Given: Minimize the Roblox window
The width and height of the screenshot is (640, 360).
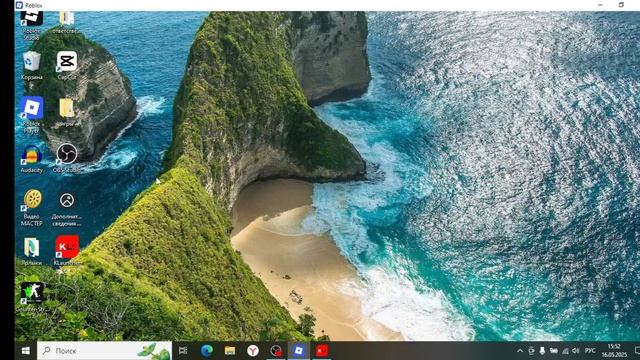Looking at the screenshot, I should [600, 5].
